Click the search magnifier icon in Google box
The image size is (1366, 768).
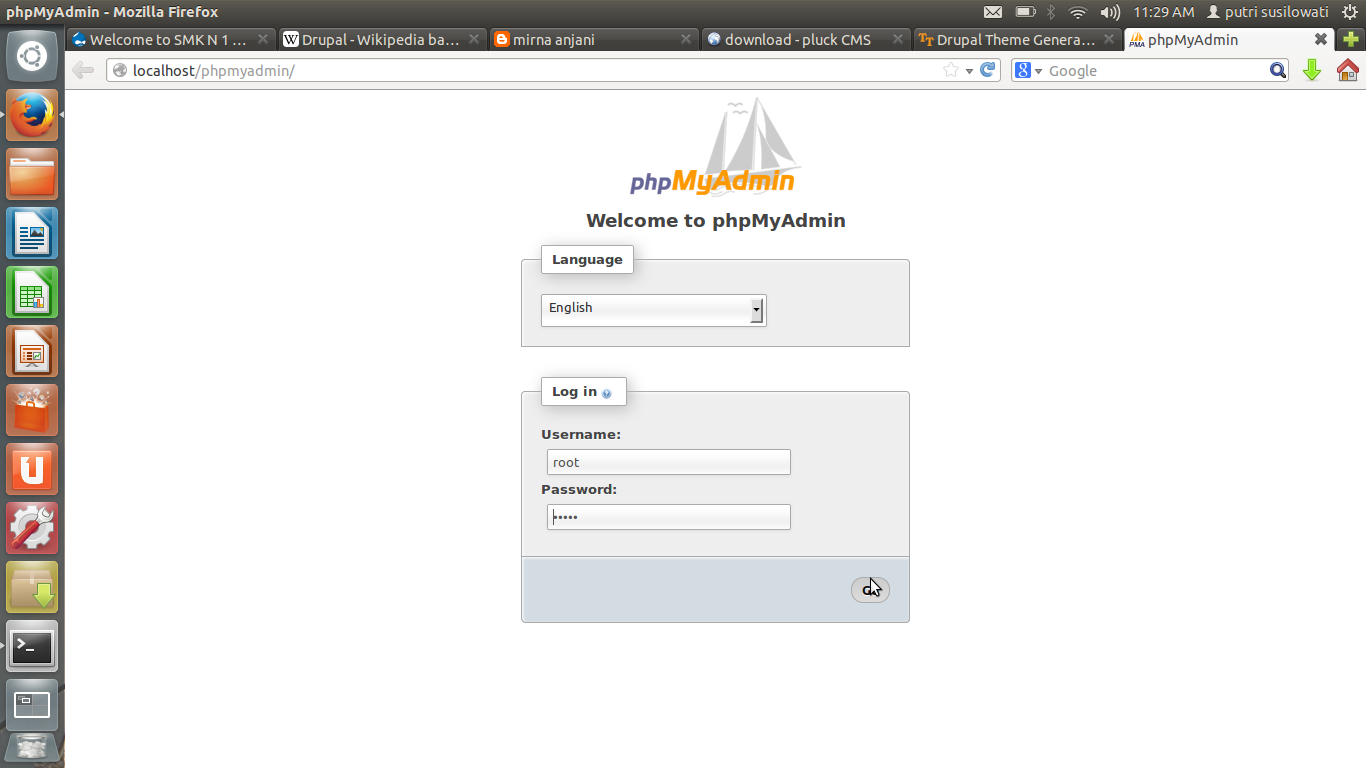[1278, 70]
